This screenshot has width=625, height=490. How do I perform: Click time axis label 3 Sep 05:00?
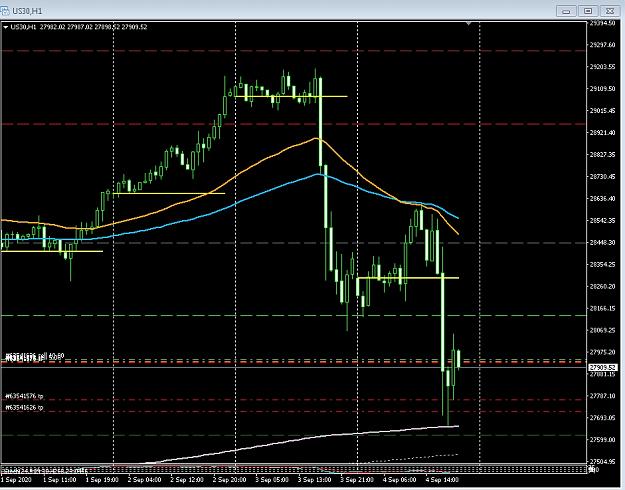click(272, 480)
